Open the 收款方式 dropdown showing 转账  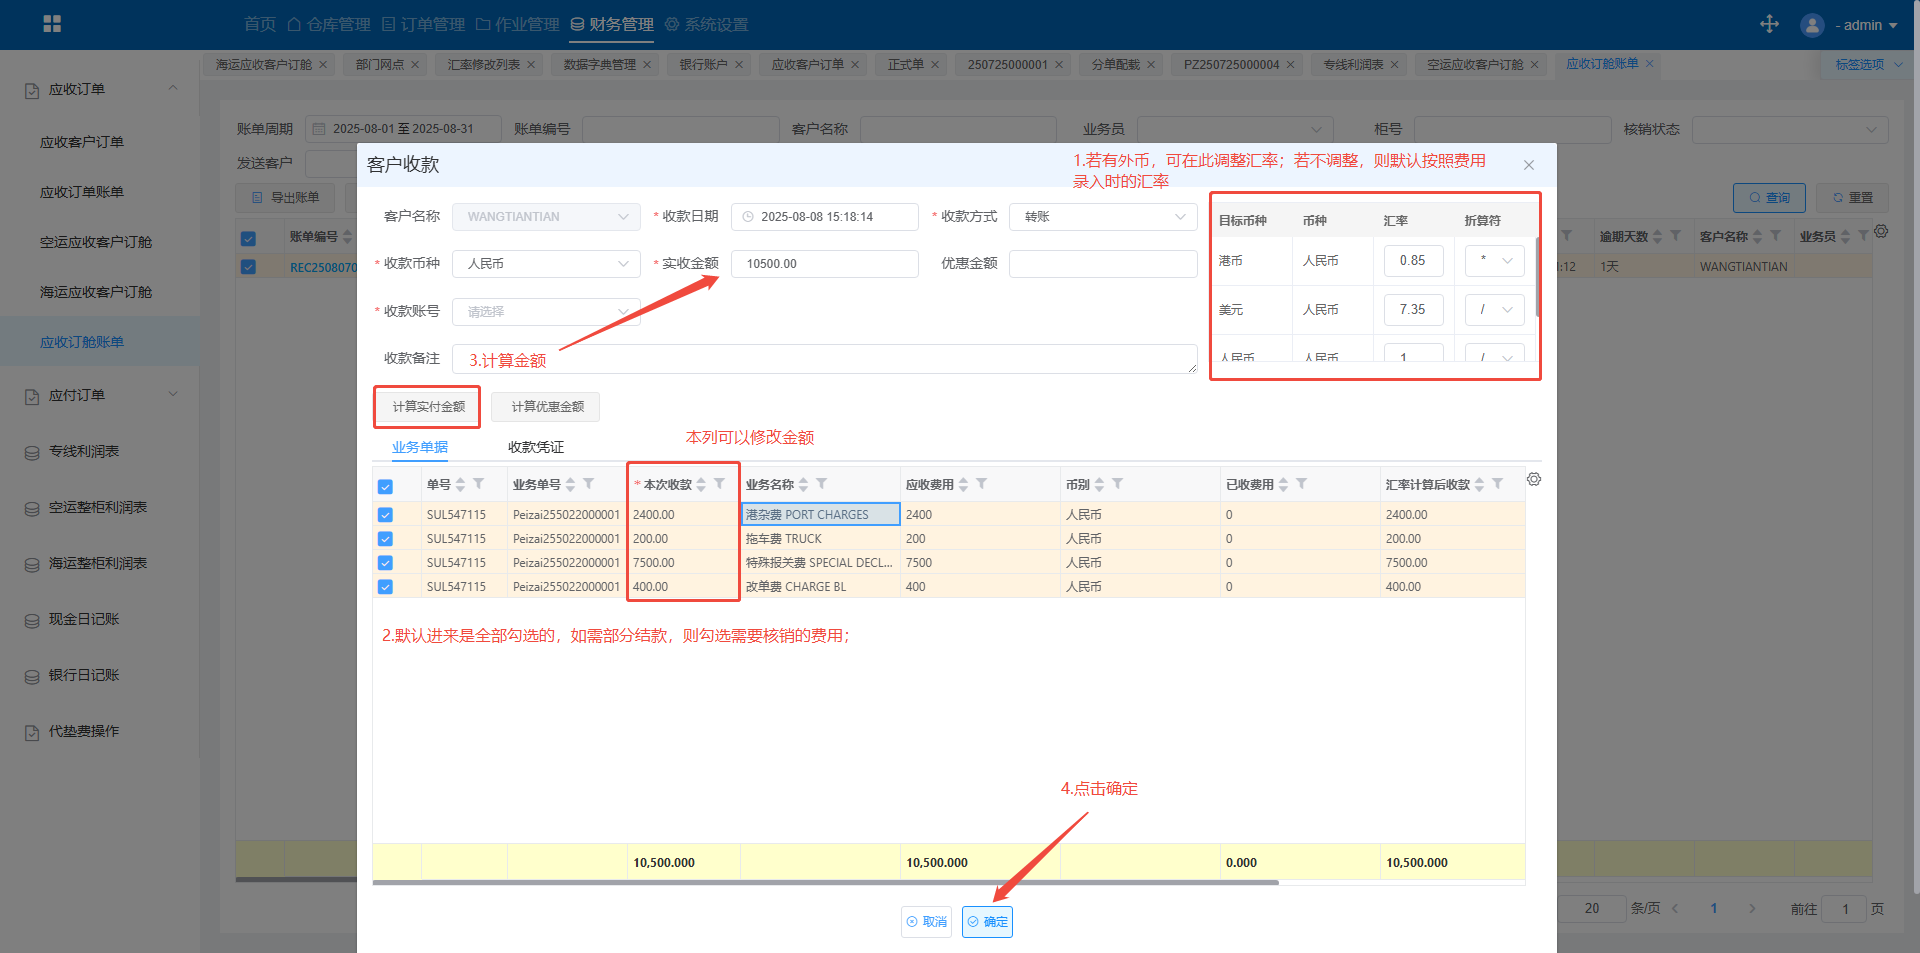(1102, 217)
